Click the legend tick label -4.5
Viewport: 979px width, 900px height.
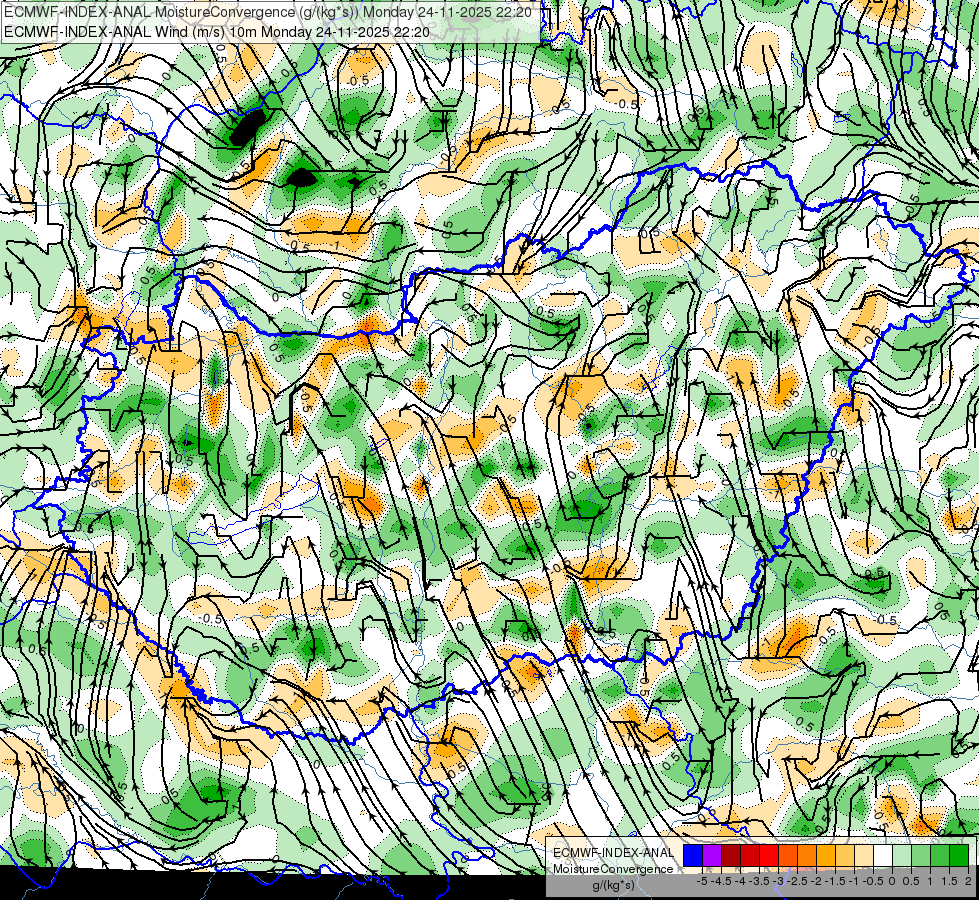coord(719,881)
